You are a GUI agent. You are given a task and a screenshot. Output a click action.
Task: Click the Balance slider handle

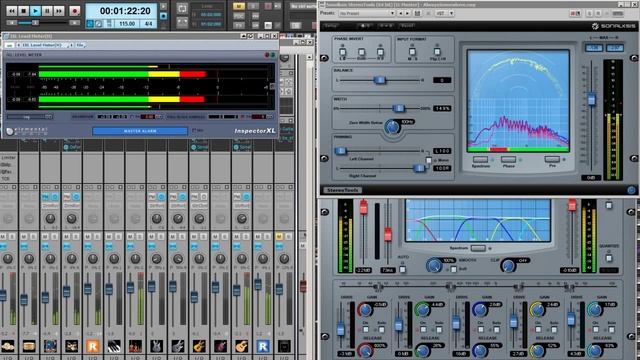(380, 80)
